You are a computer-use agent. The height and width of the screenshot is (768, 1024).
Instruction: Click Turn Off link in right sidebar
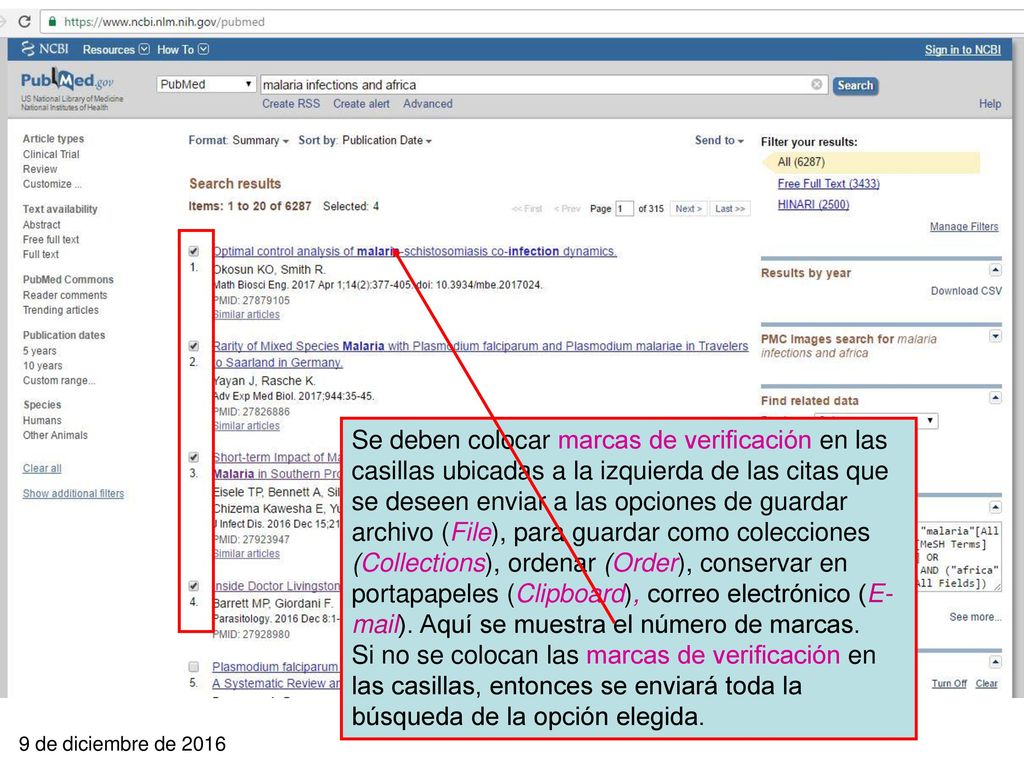(x=949, y=684)
